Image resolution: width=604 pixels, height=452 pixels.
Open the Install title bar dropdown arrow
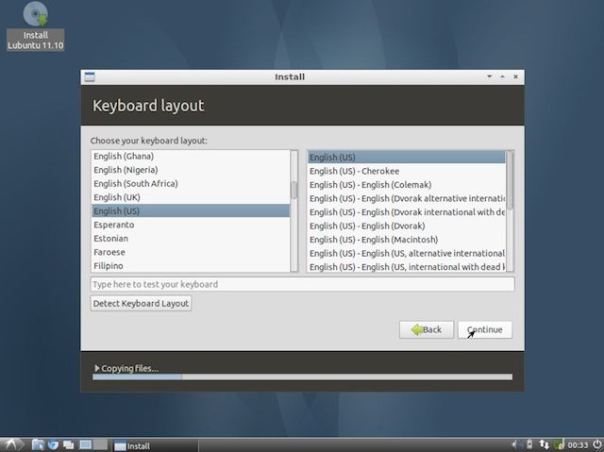click(x=489, y=76)
